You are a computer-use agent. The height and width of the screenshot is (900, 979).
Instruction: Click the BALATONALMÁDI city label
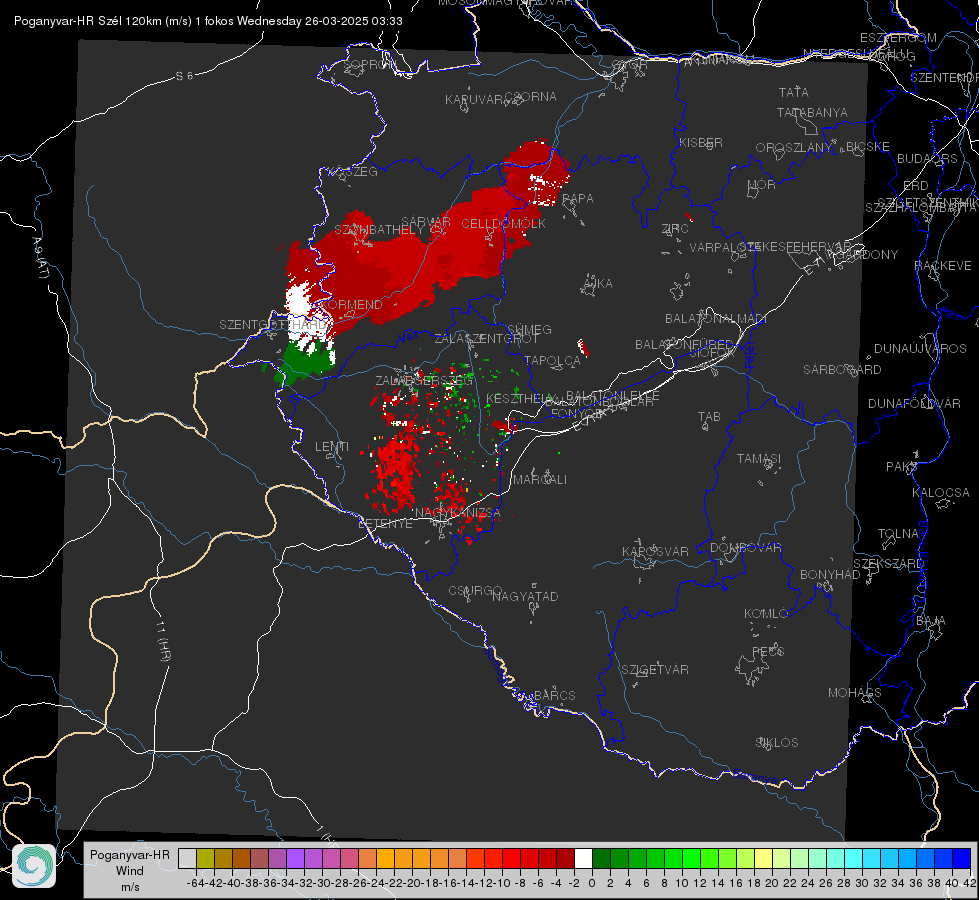(x=716, y=319)
